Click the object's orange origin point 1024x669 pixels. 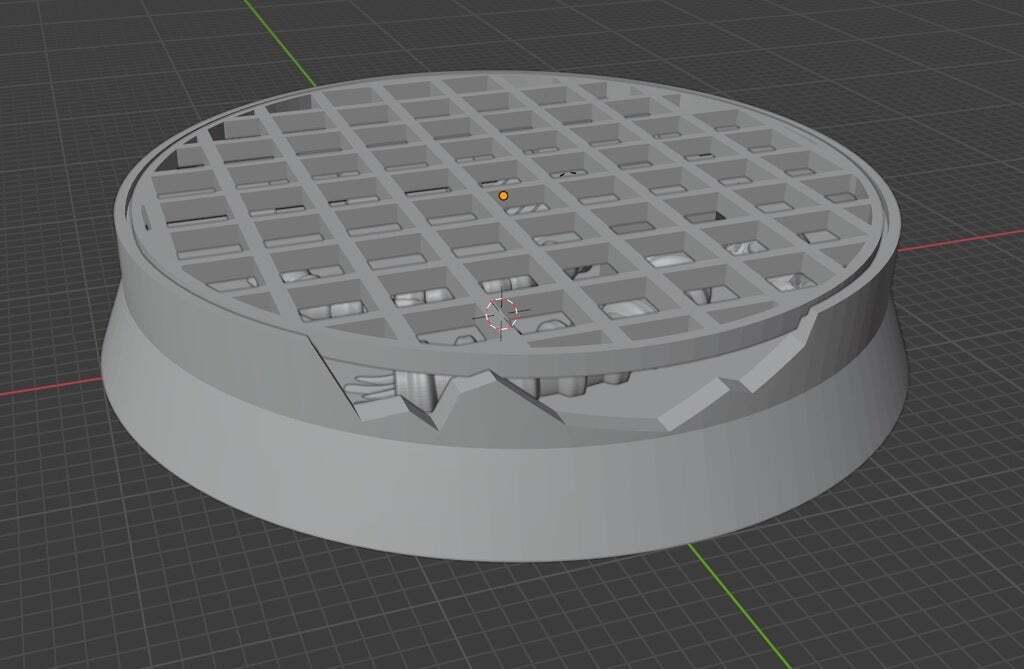tap(503, 196)
